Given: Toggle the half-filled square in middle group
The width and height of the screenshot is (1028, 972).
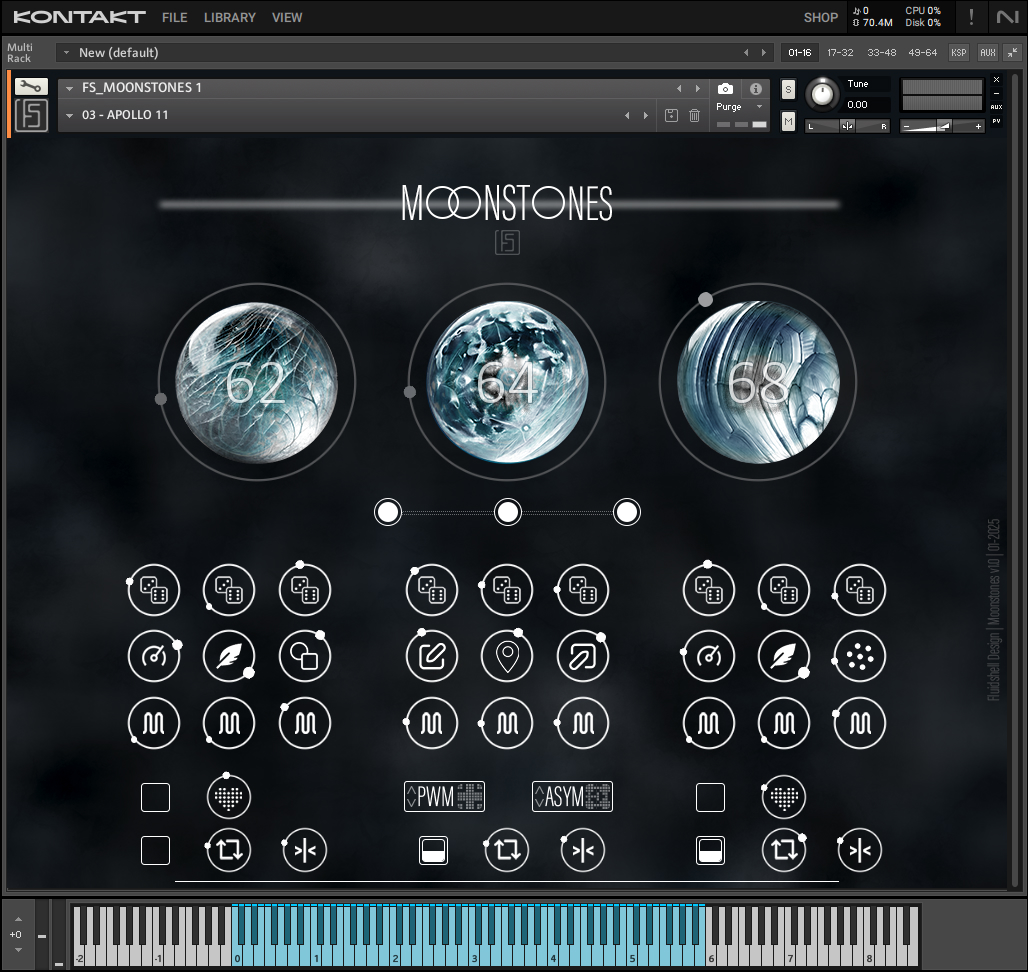Looking at the screenshot, I should tap(433, 850).
